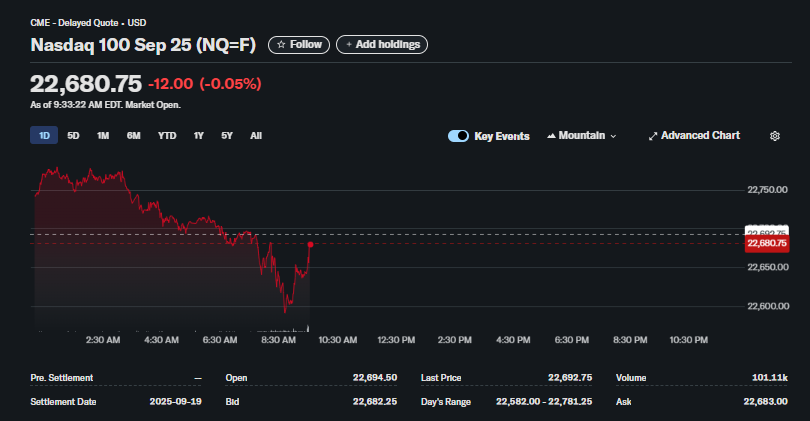Image resolution: width=810 pixels, height=421 pixels.
Task: Click the red 22,680.75 price label on axis
Action: (767, 243)
